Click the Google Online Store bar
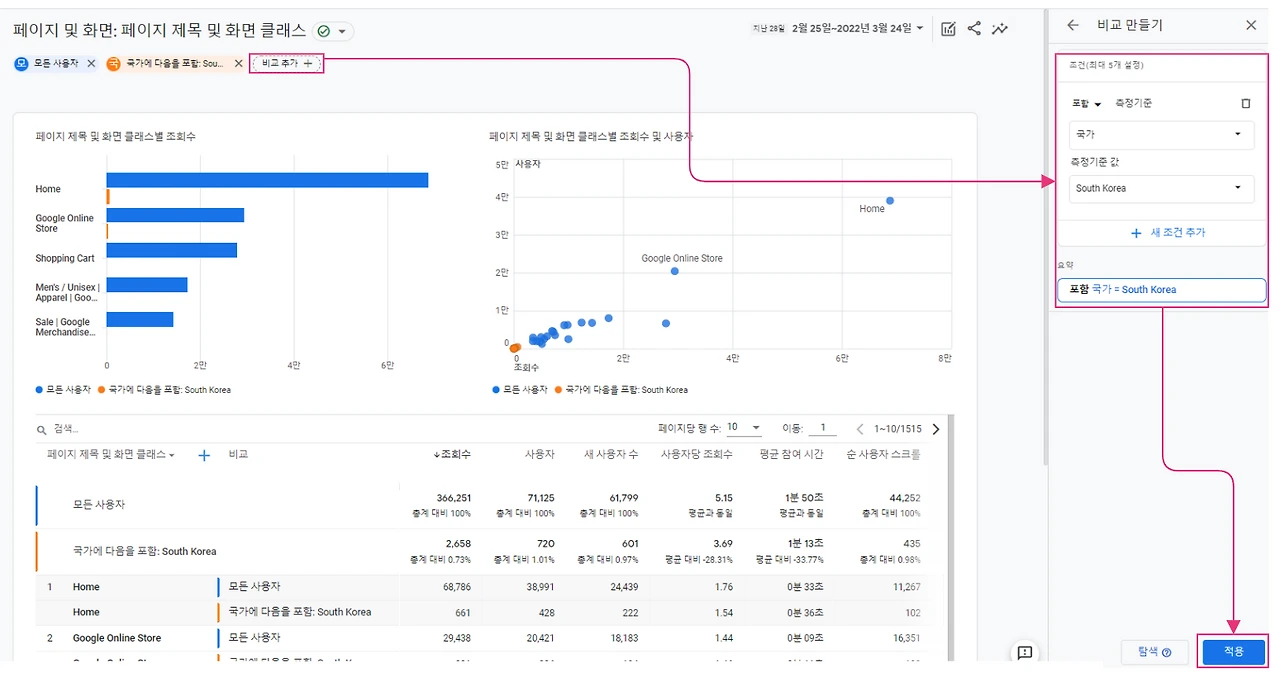Image resolution: width=1280 pixels, height=677 pixels. [x=175, y=215]
